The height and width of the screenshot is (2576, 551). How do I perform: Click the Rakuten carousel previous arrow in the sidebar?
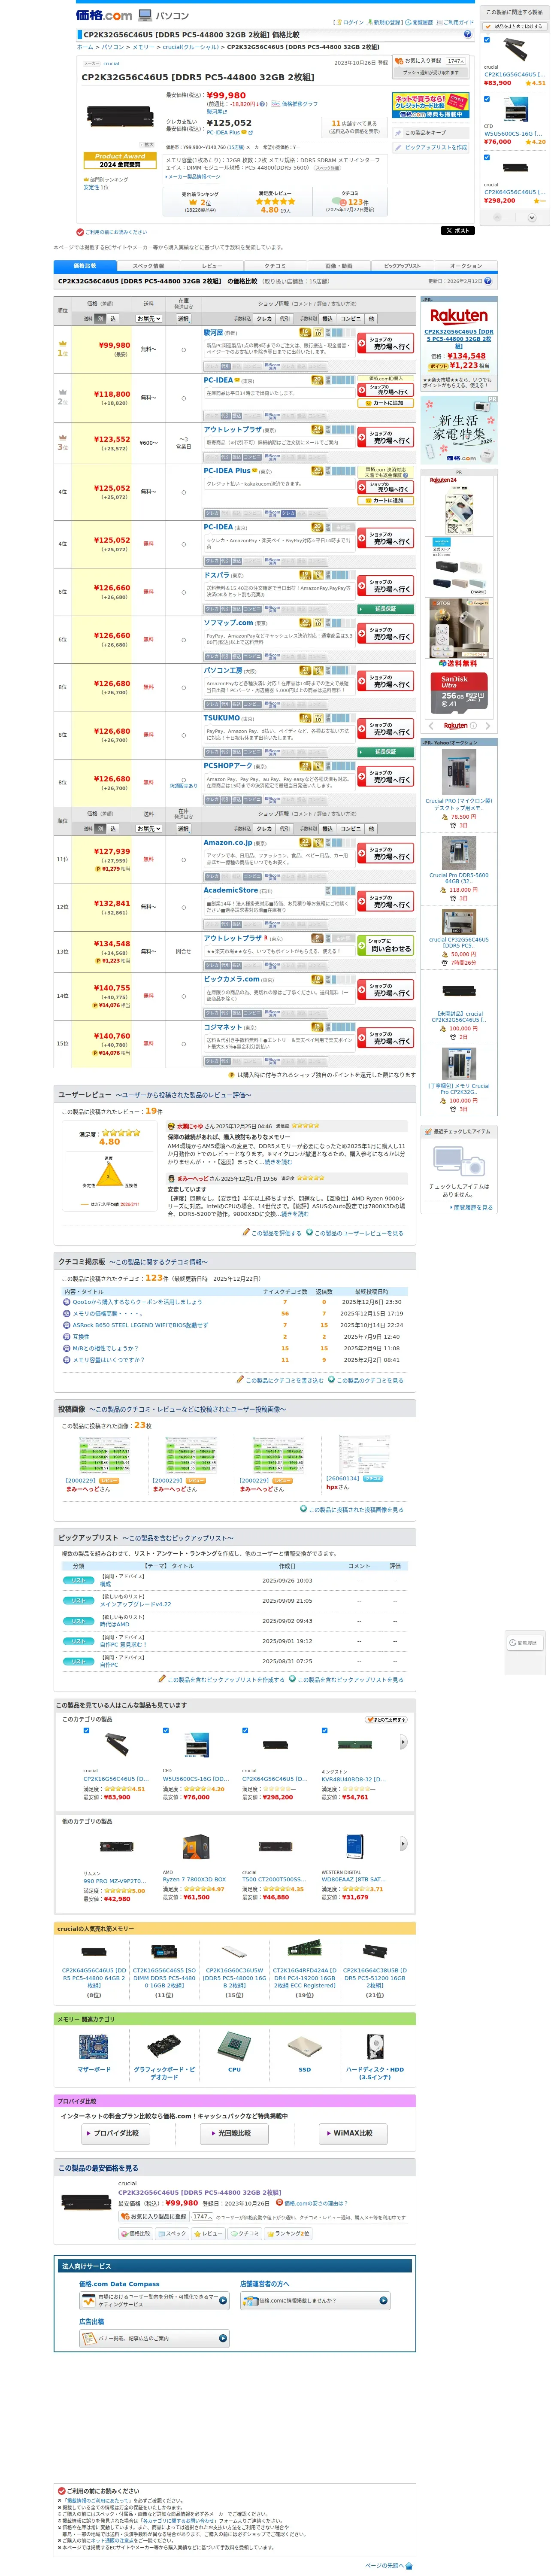[x=430, y=726]
